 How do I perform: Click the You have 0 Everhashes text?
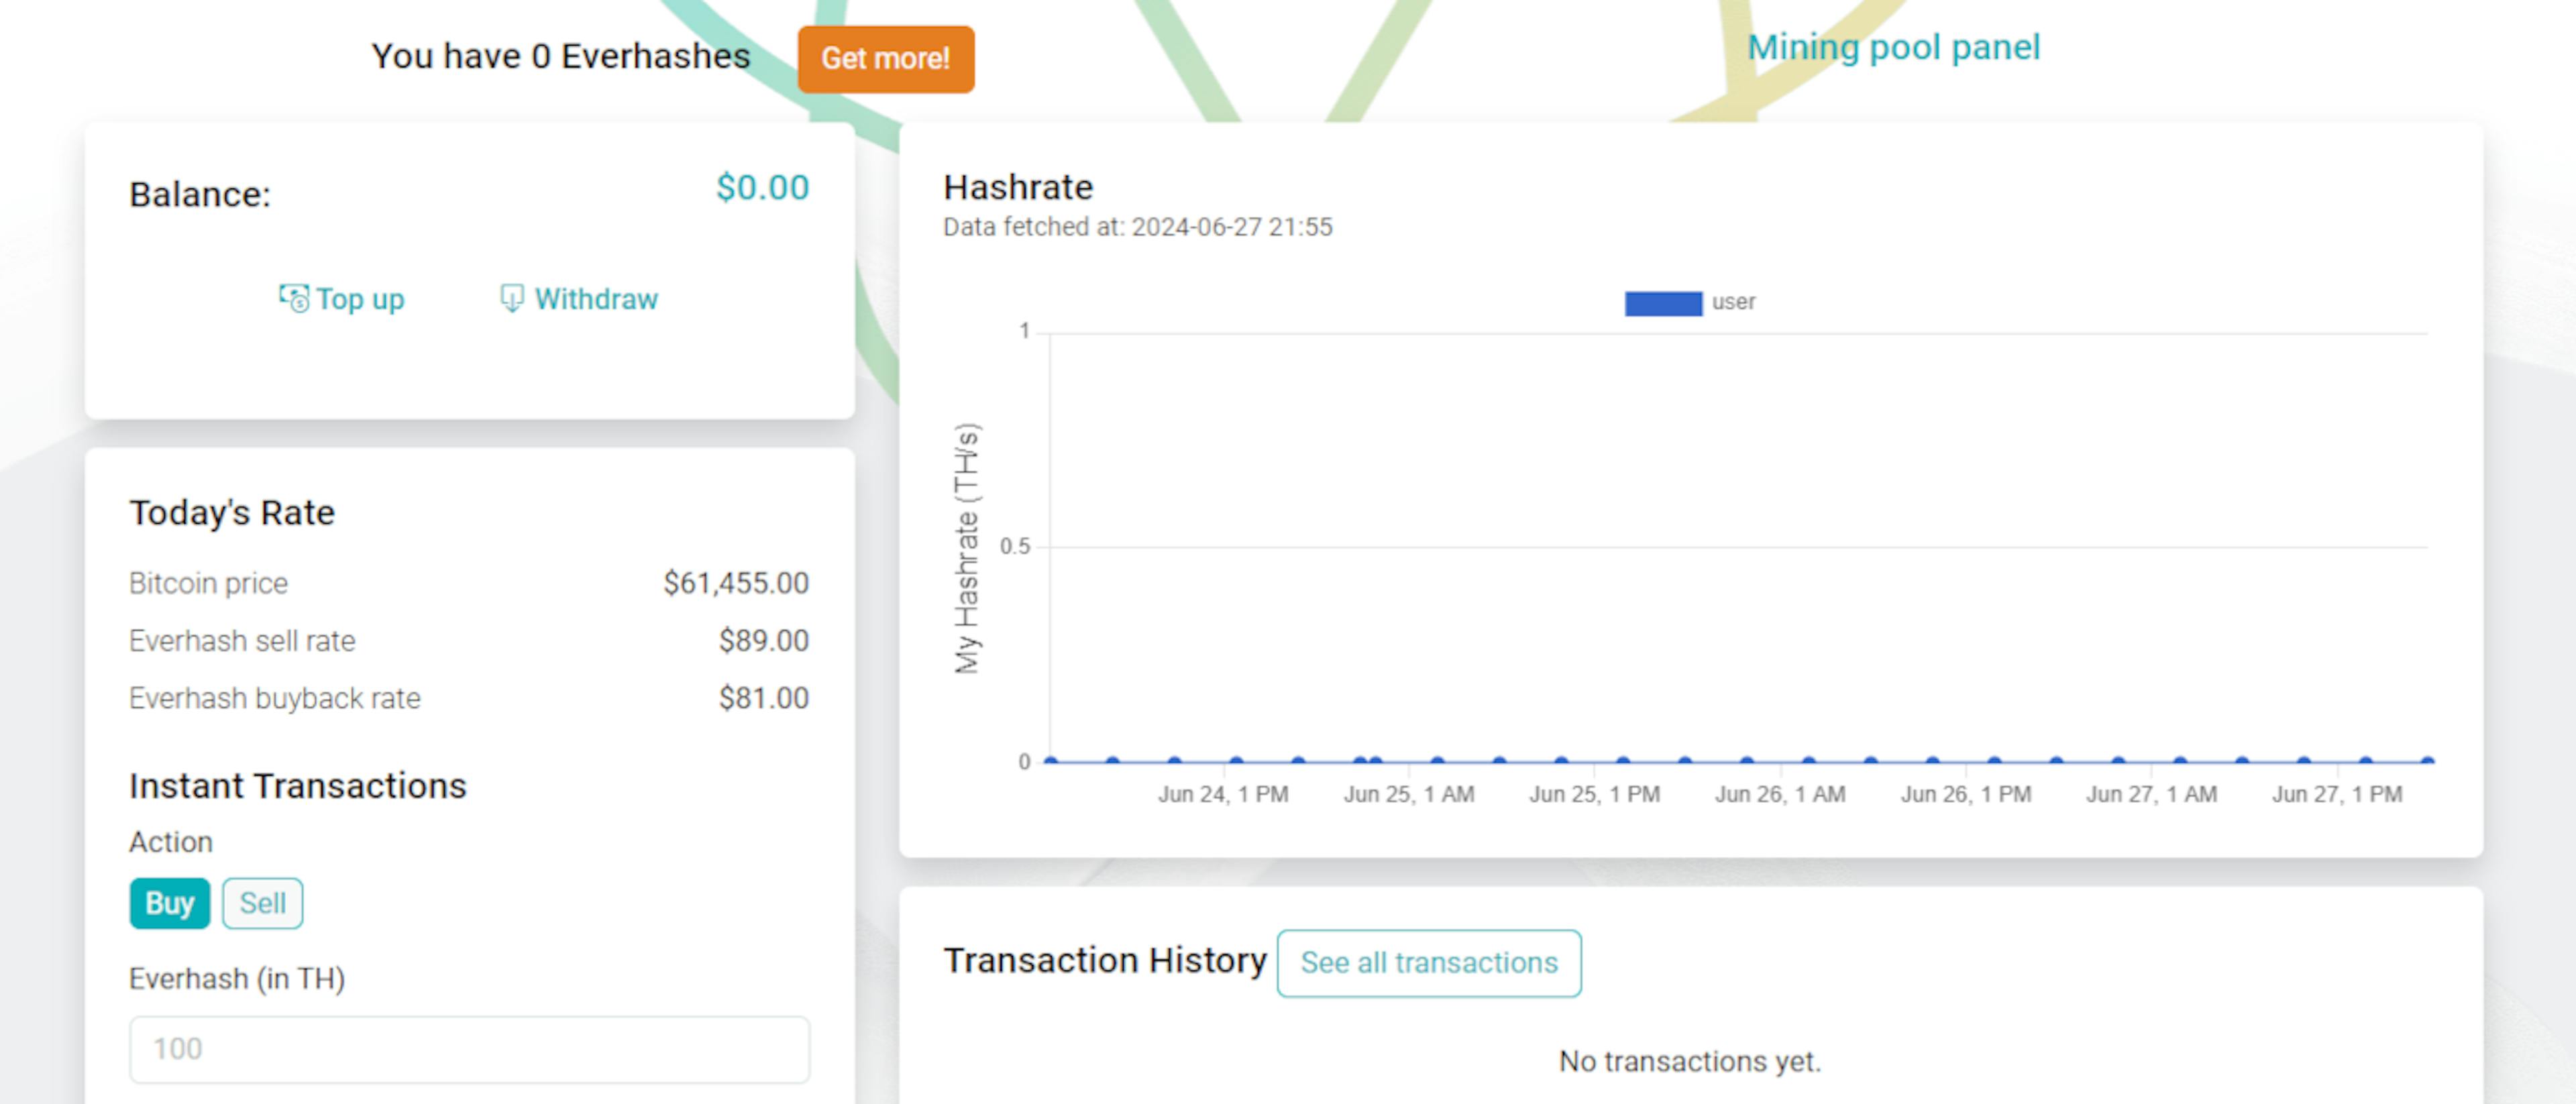[560, 56]
